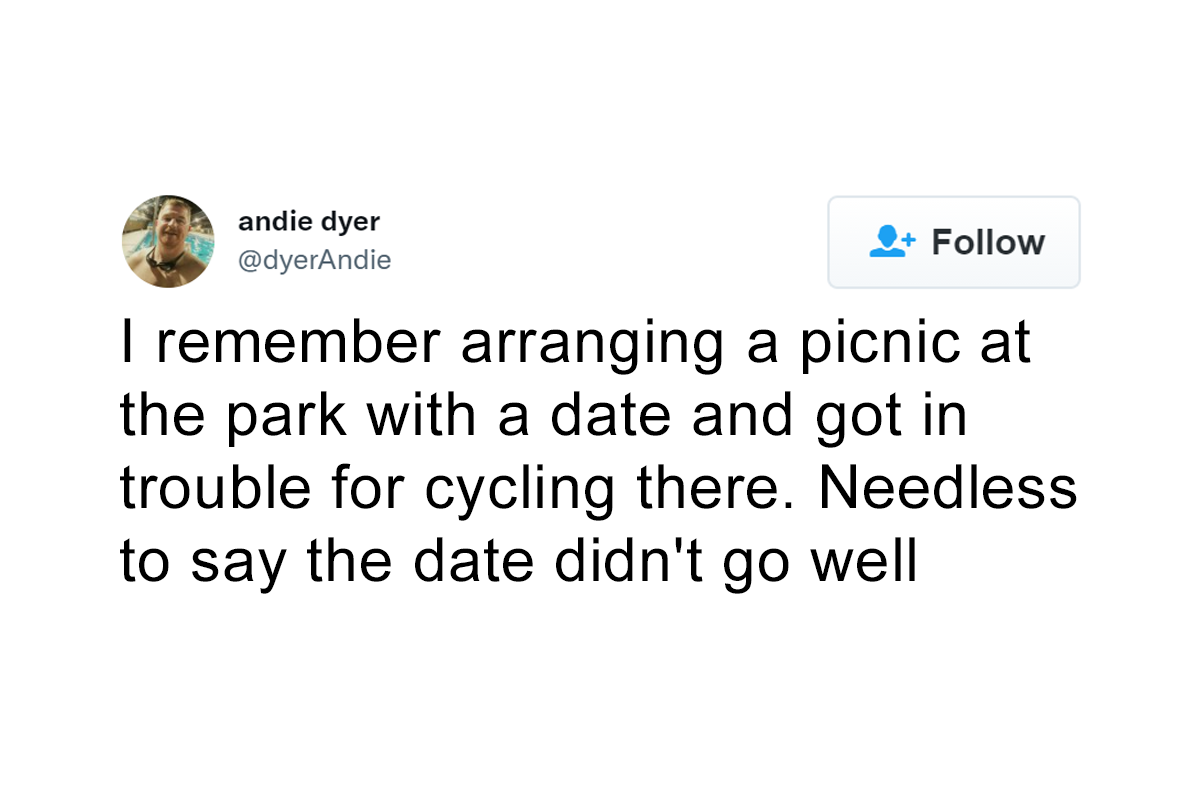Click the word "remember" in the tweet
Viewport: 1200px width, 800px height.
297,344
